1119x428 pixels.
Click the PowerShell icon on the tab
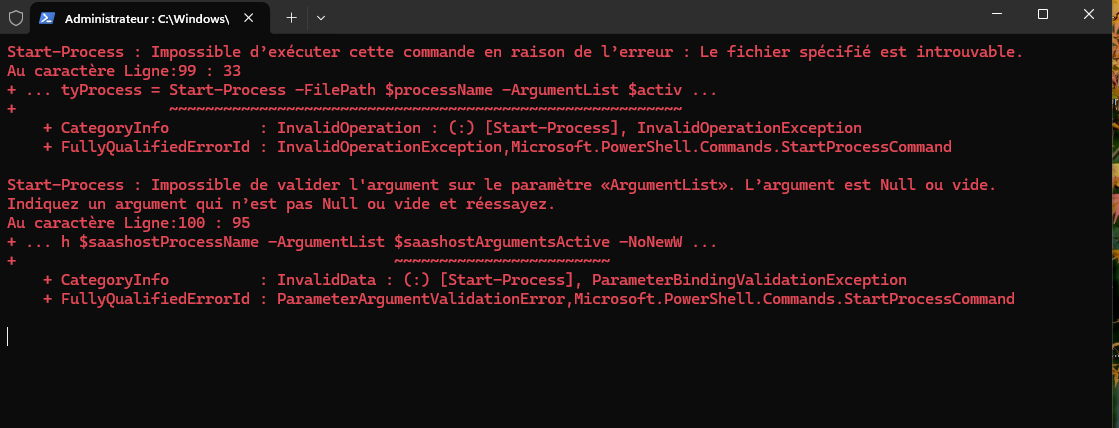pos(48,18)
